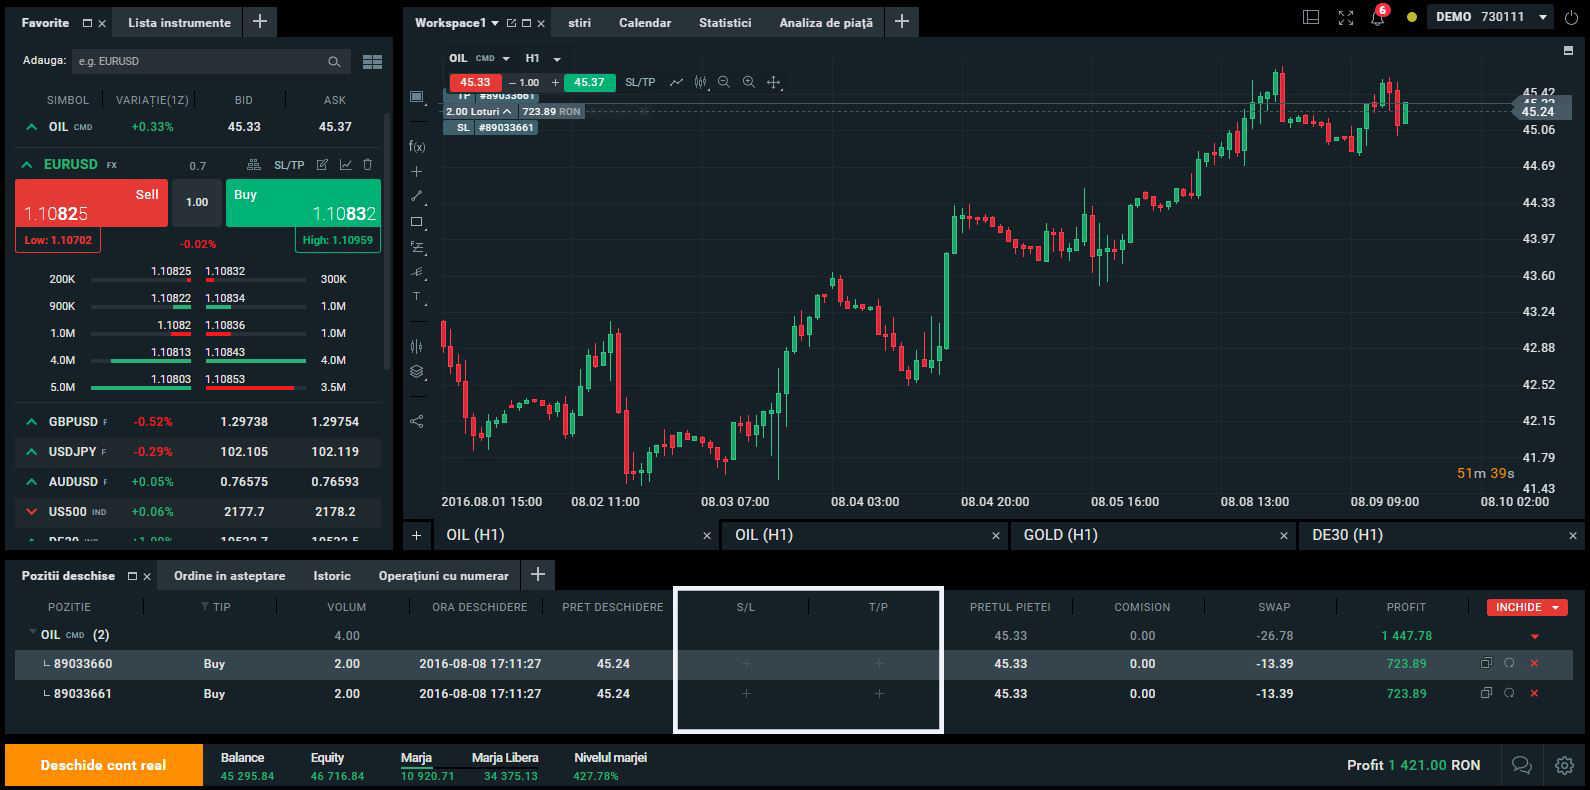The height and width of the screenshot is (790, 1590).
Task: Click the chart screen mode icon in sidebar
Action: [x=417, y=96]
